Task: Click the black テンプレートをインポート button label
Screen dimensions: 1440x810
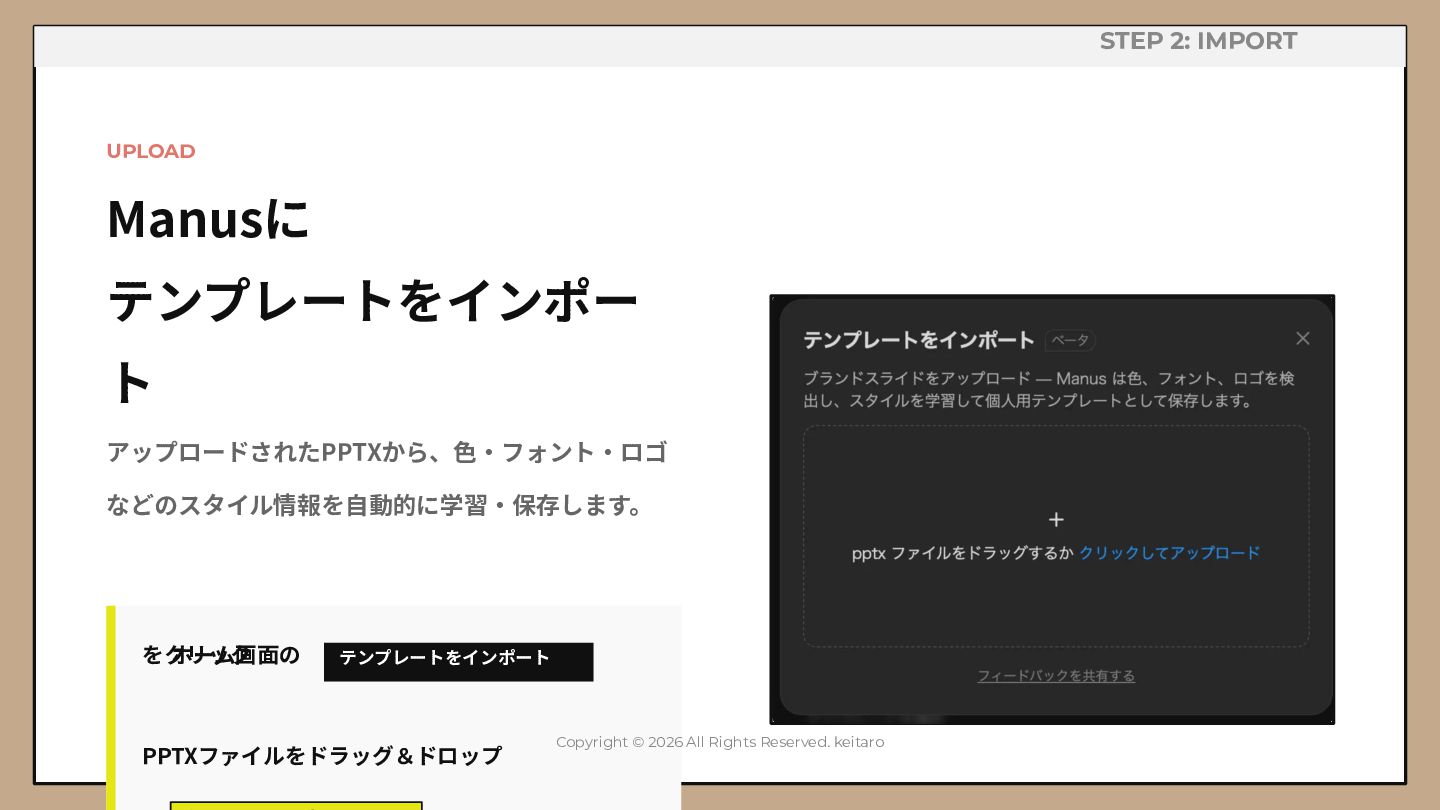Action: tap(458, 662)
